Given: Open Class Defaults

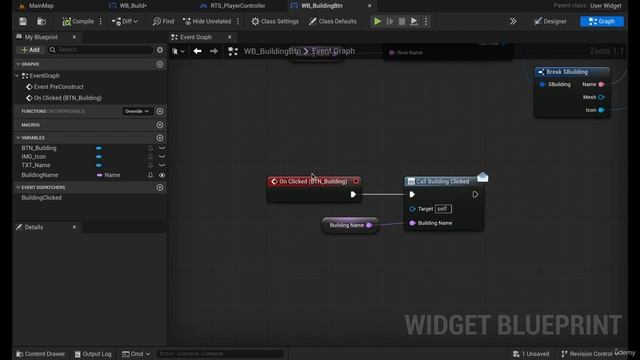Looking at the screenshot, I should [333, 21].
